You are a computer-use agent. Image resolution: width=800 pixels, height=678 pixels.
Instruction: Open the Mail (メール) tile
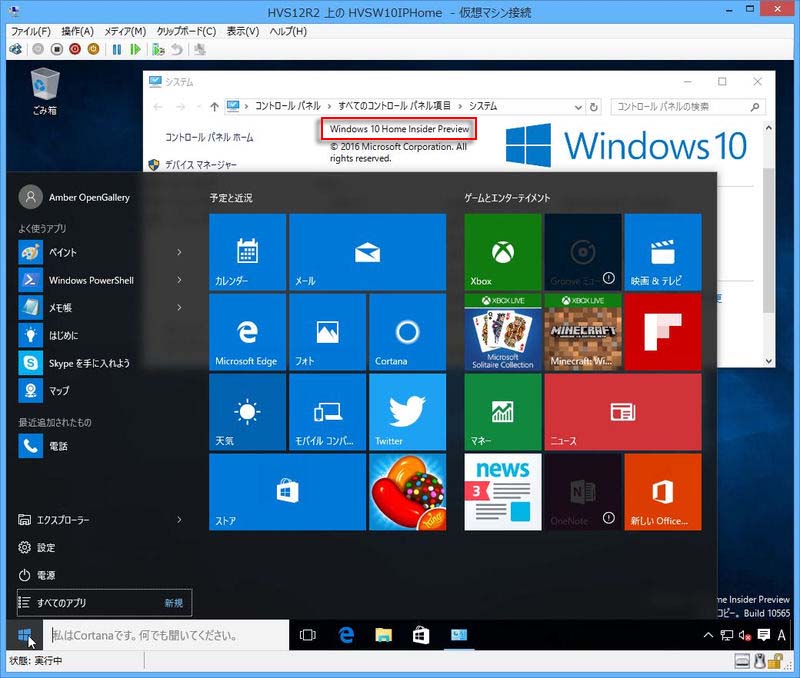tap(367, 252)
